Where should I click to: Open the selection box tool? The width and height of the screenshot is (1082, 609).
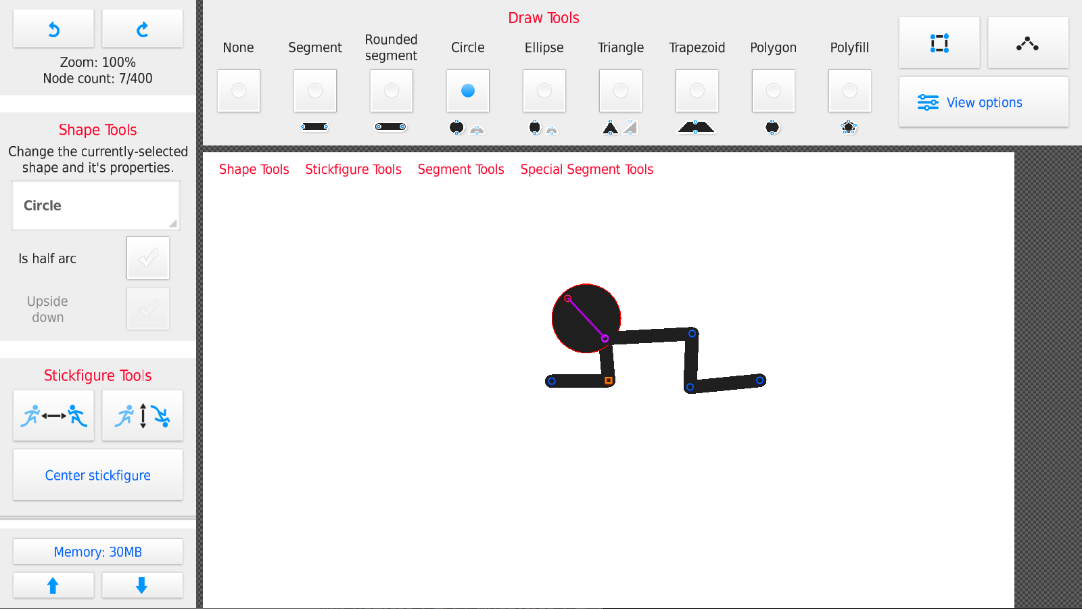click(x=939, y=43)
